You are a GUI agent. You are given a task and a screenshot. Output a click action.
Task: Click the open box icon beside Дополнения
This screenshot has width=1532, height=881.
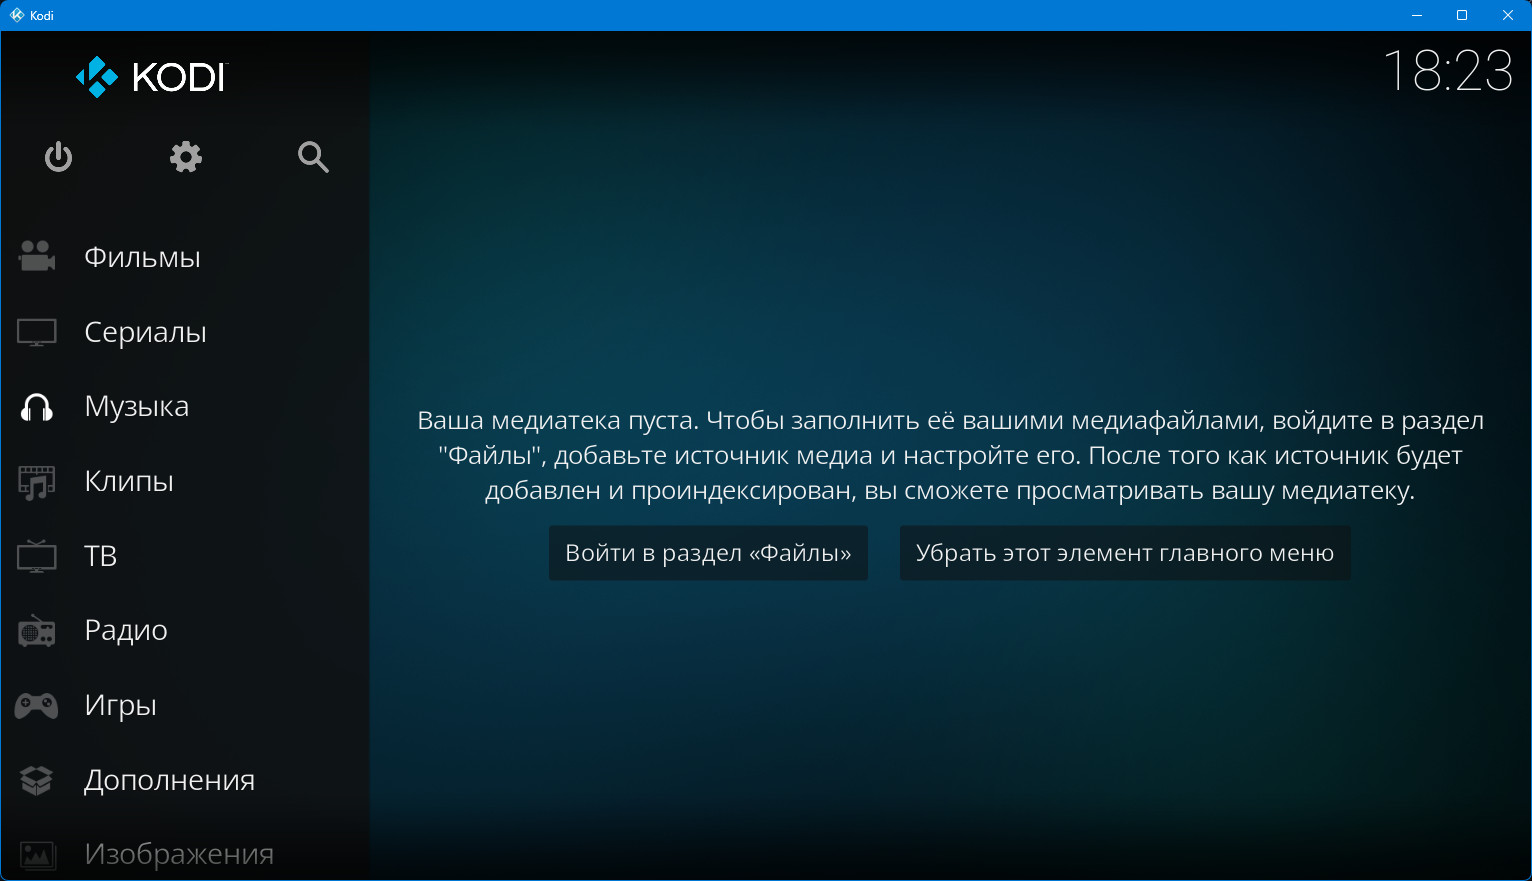[37, 780]
